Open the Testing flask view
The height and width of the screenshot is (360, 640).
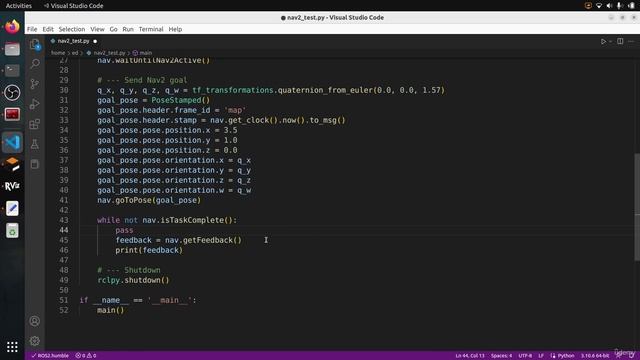pos(35,144)
